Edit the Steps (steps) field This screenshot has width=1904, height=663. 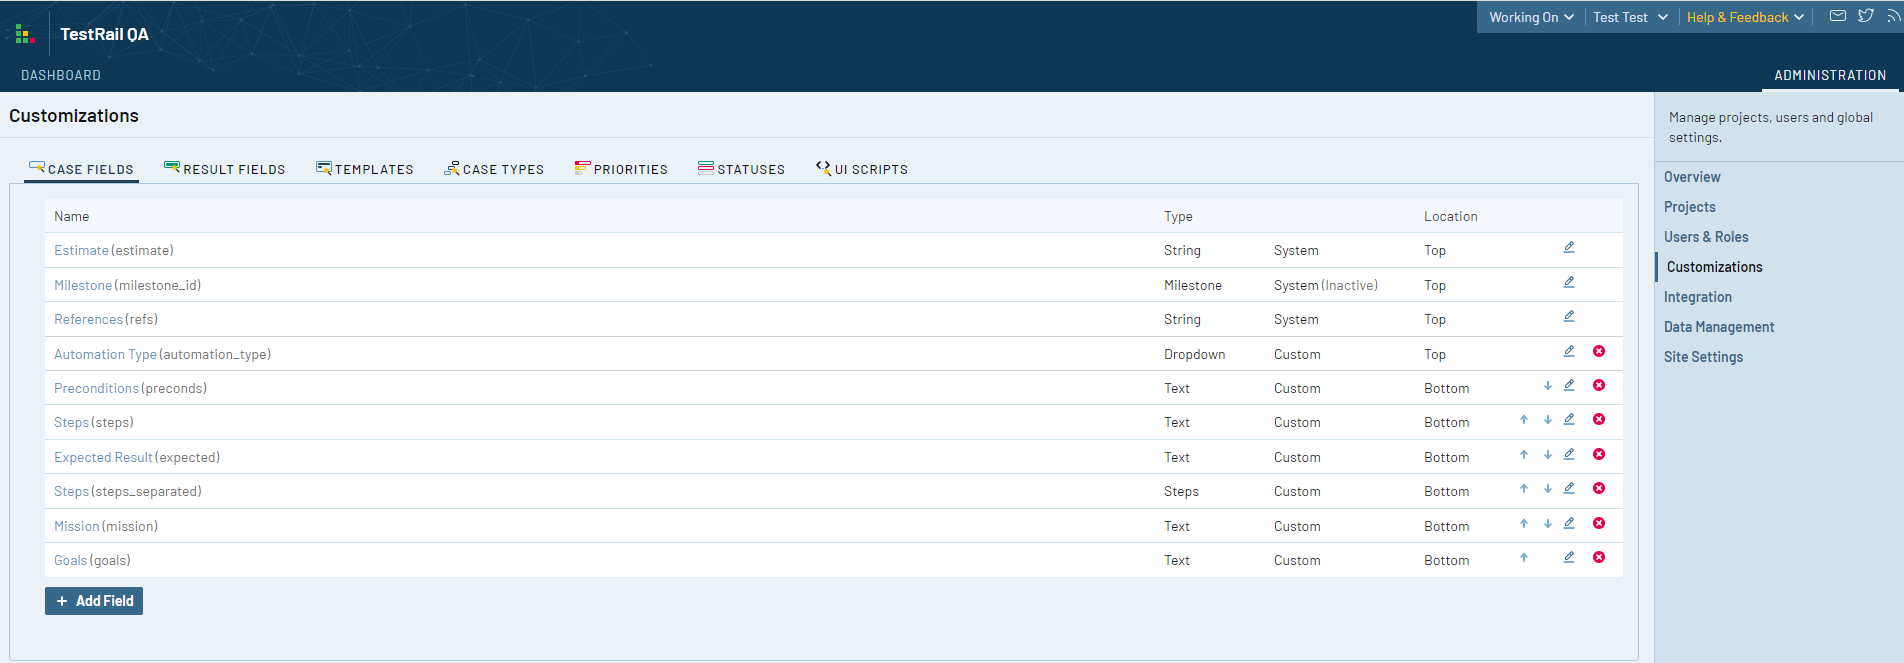click(1569, 419)
